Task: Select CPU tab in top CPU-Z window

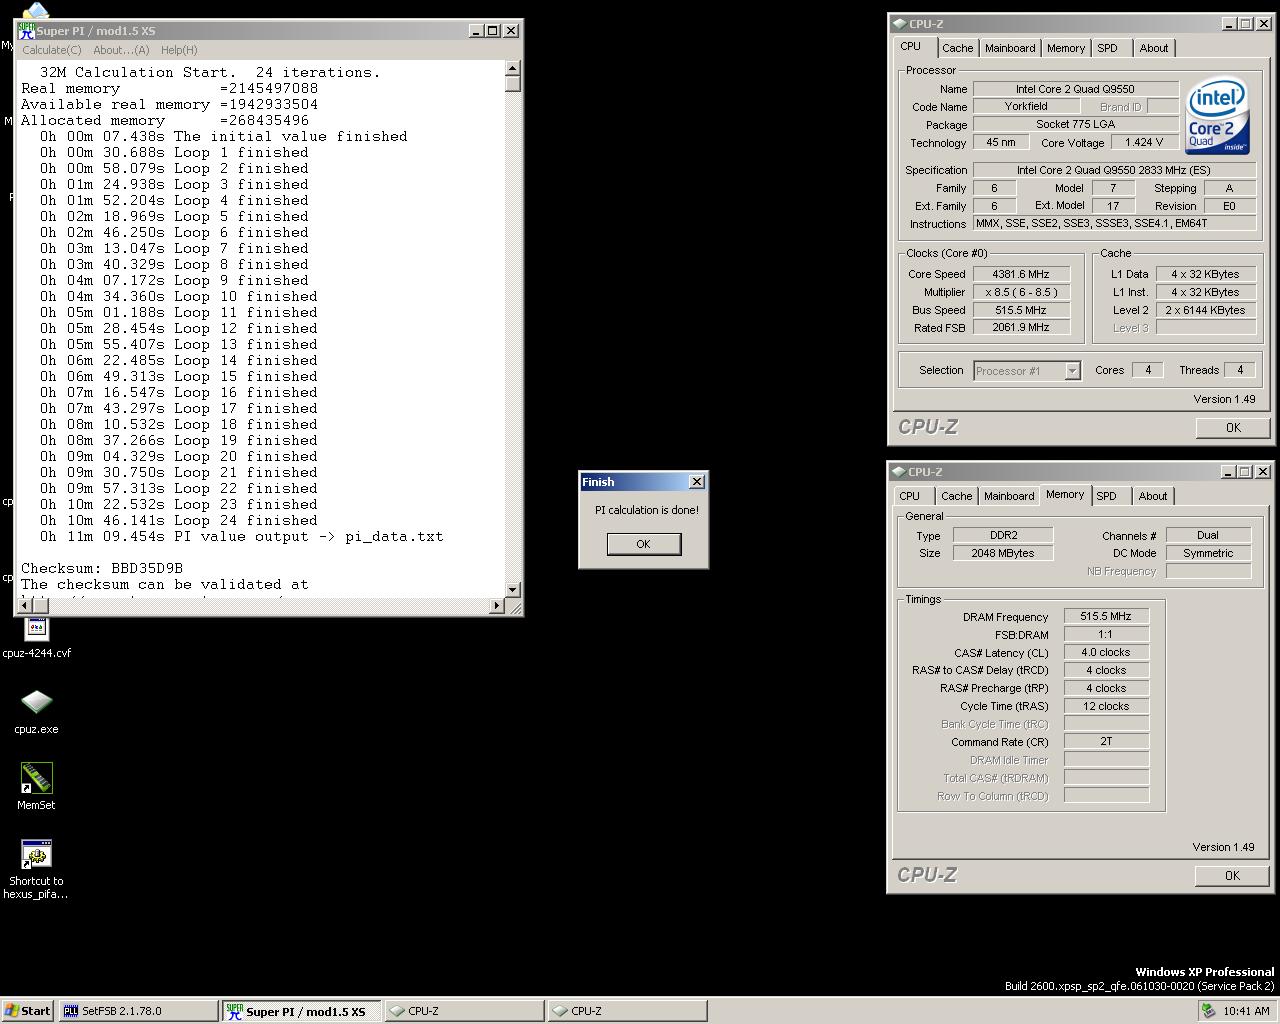Action: 911,47
